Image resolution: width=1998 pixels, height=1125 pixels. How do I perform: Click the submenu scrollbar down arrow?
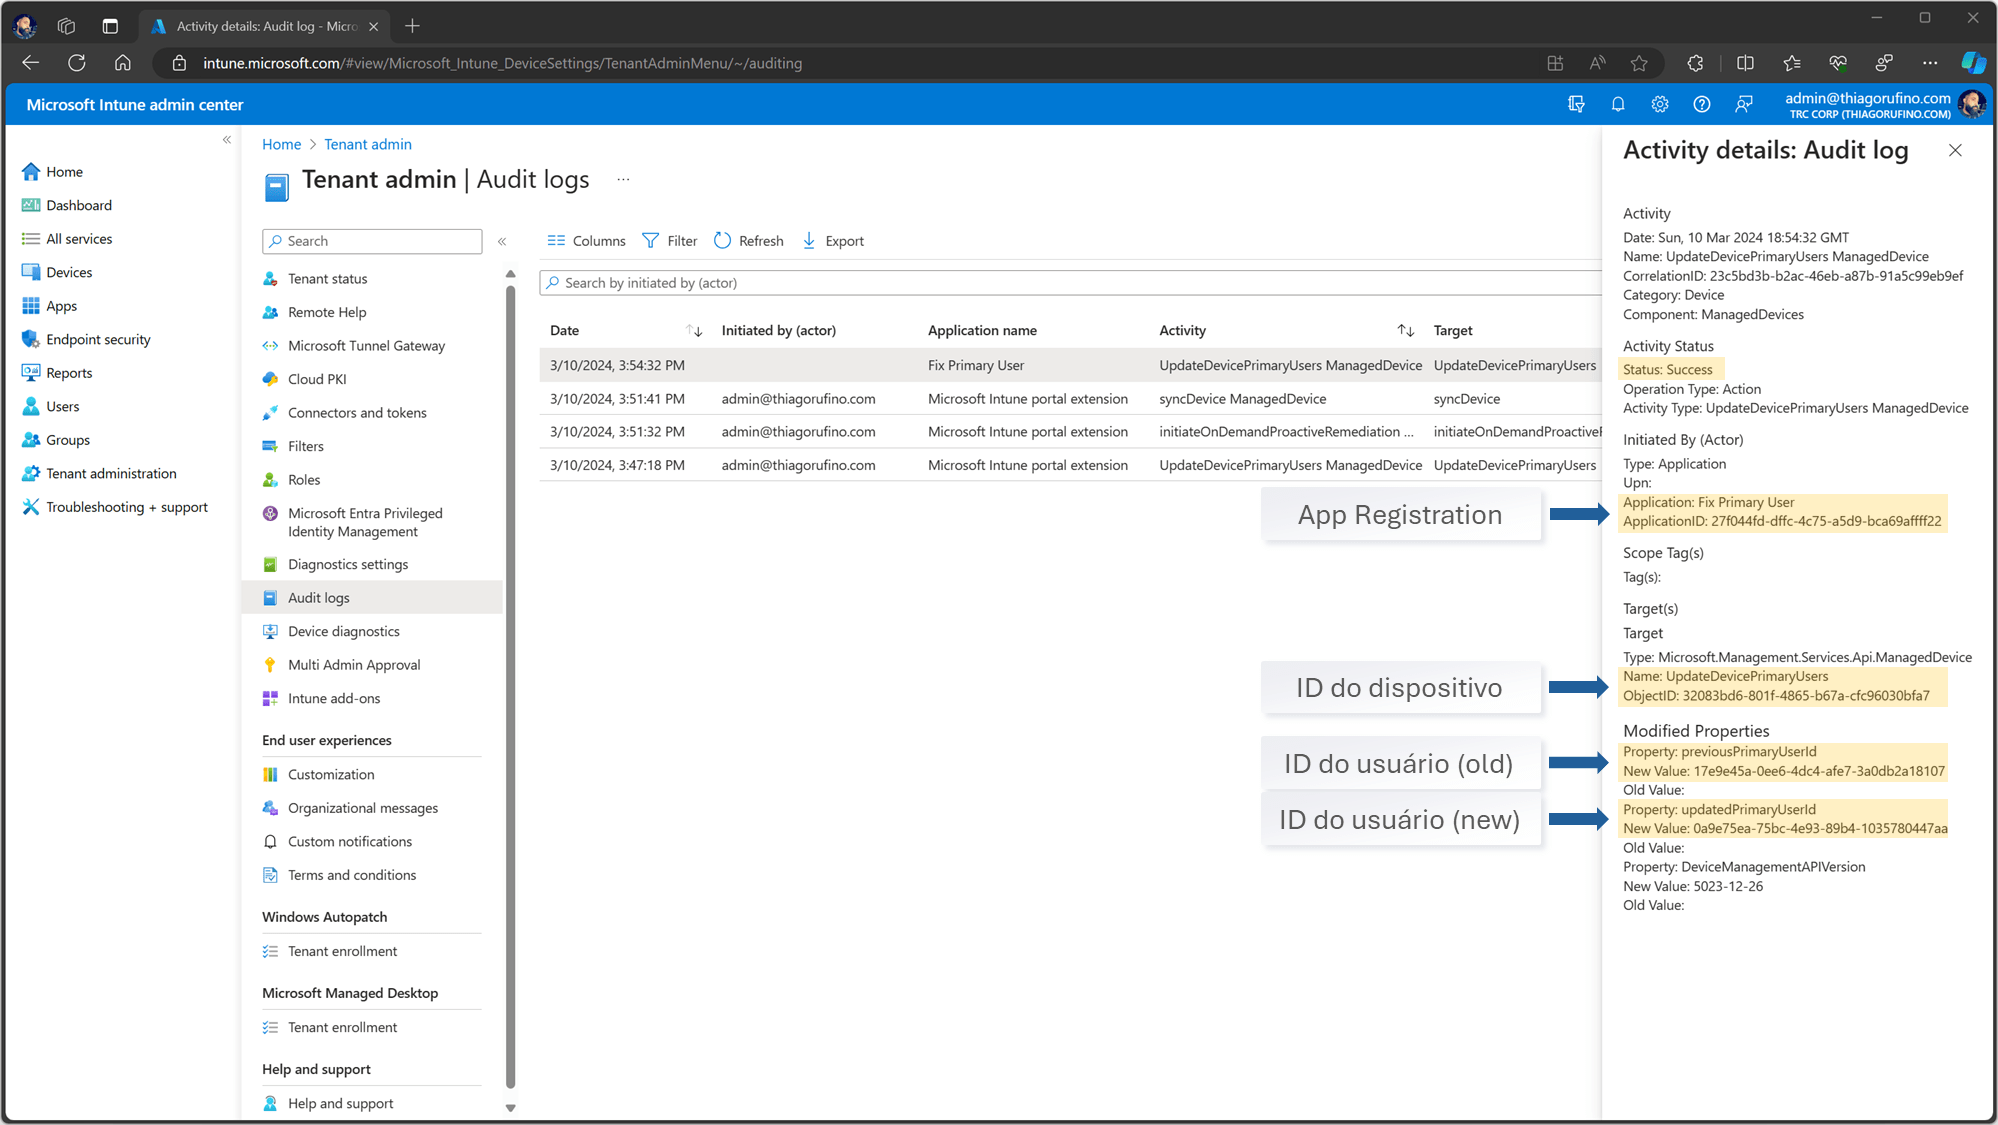pos(510,1107)
